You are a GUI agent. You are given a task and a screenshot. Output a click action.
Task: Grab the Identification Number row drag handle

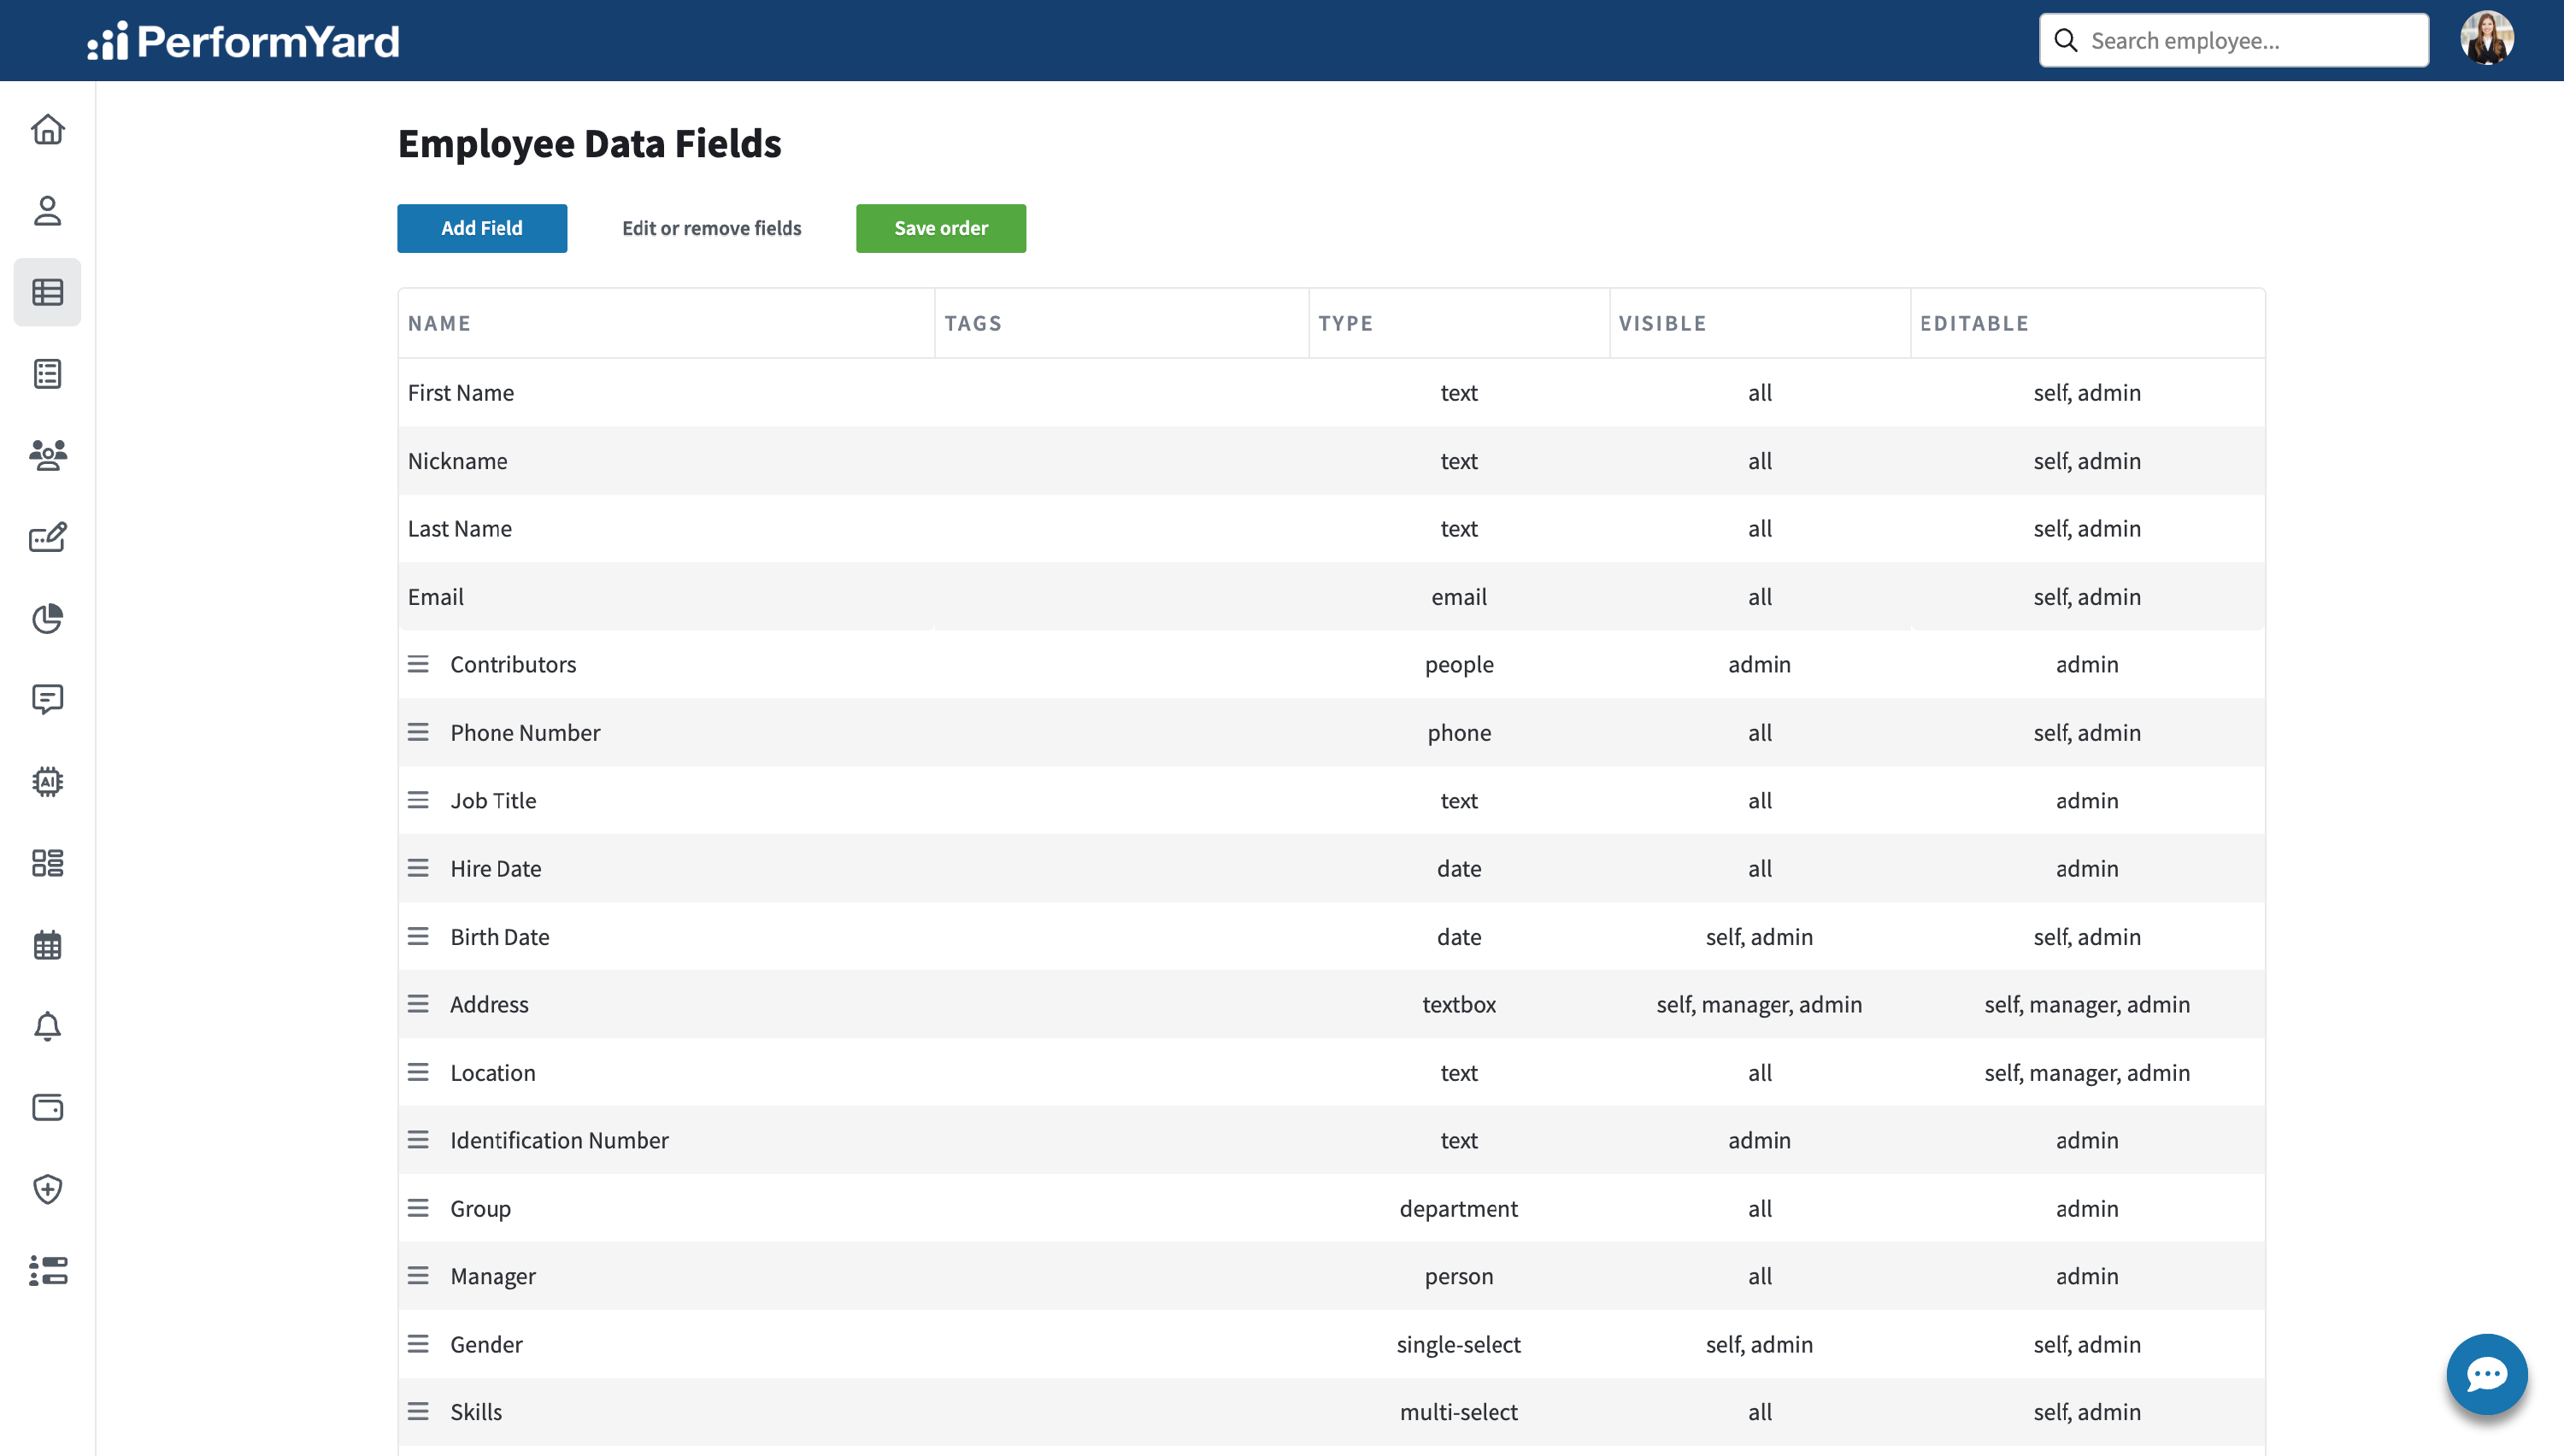click(x=418, y=1140)
